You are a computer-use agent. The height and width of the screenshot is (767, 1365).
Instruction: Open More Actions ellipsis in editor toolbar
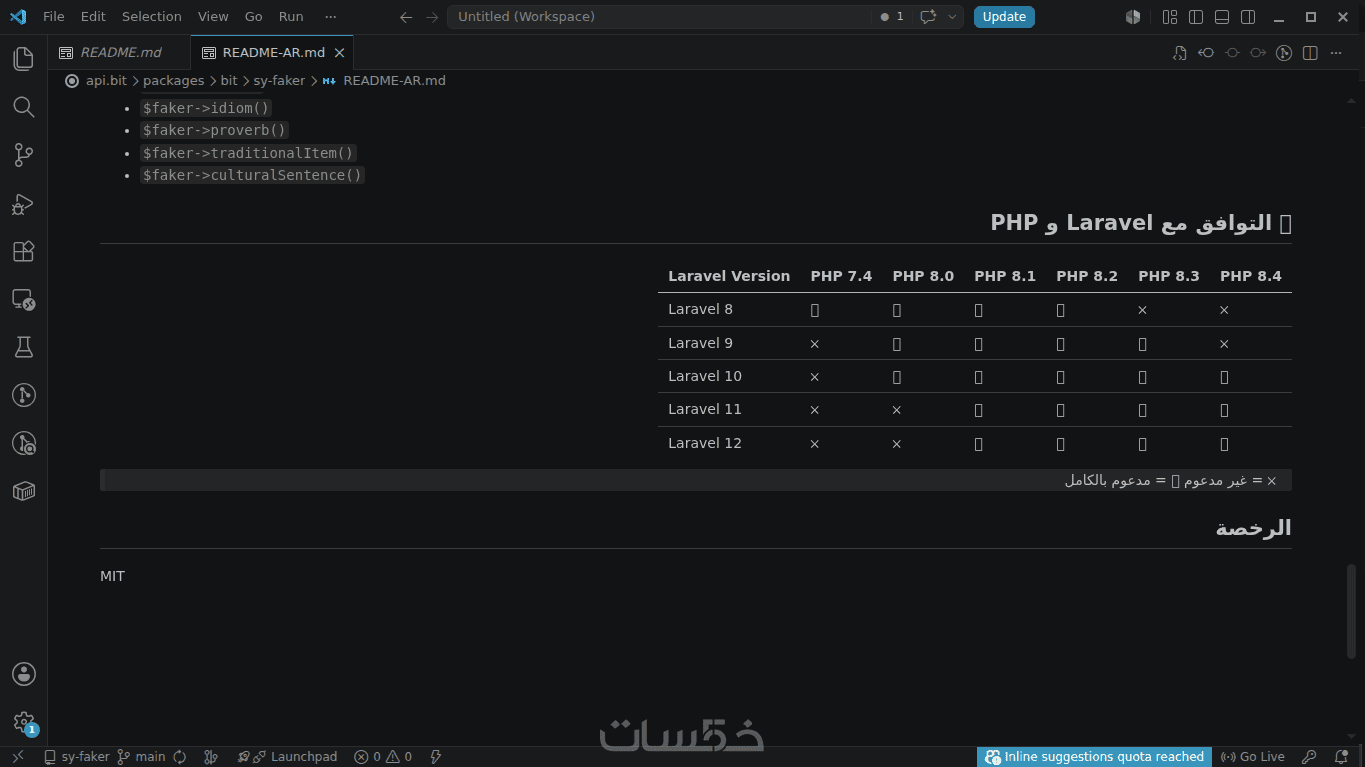(1336, 53)
